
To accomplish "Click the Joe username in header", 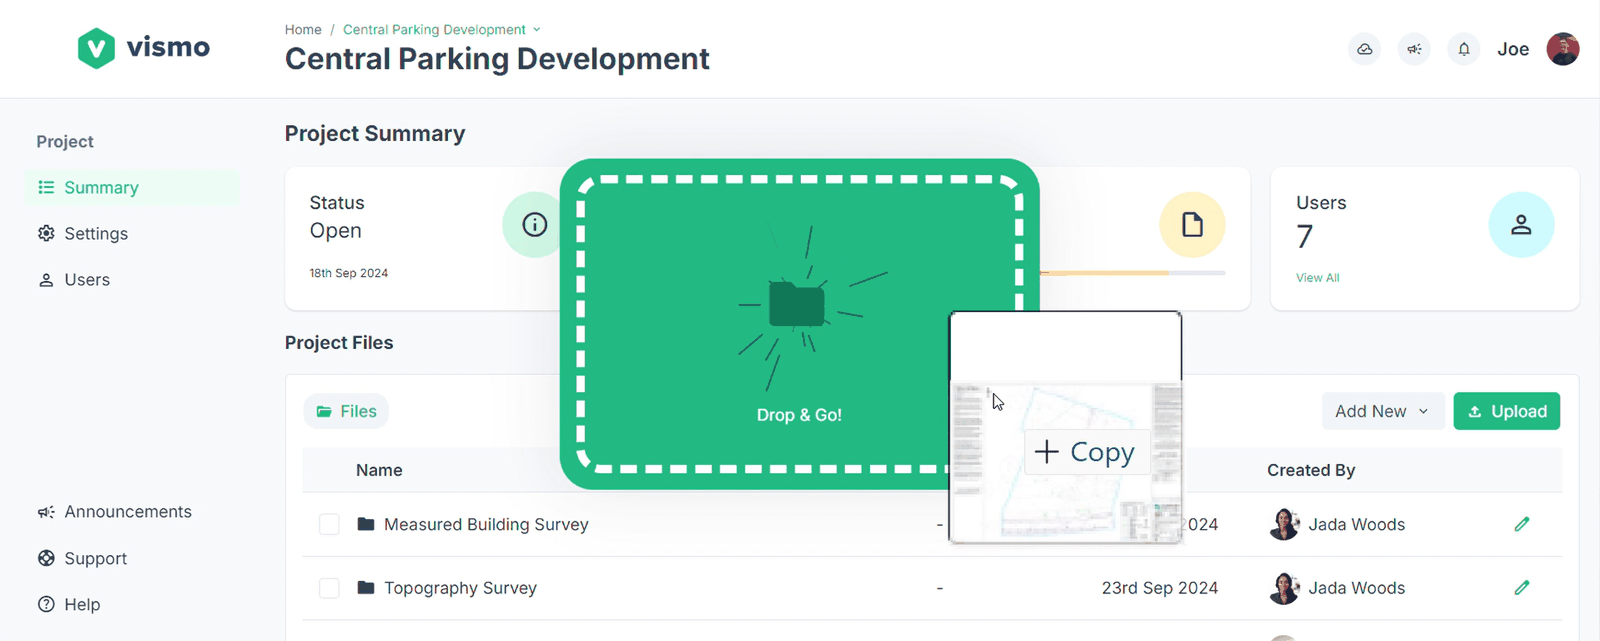I will click(x=1513, y=49).
